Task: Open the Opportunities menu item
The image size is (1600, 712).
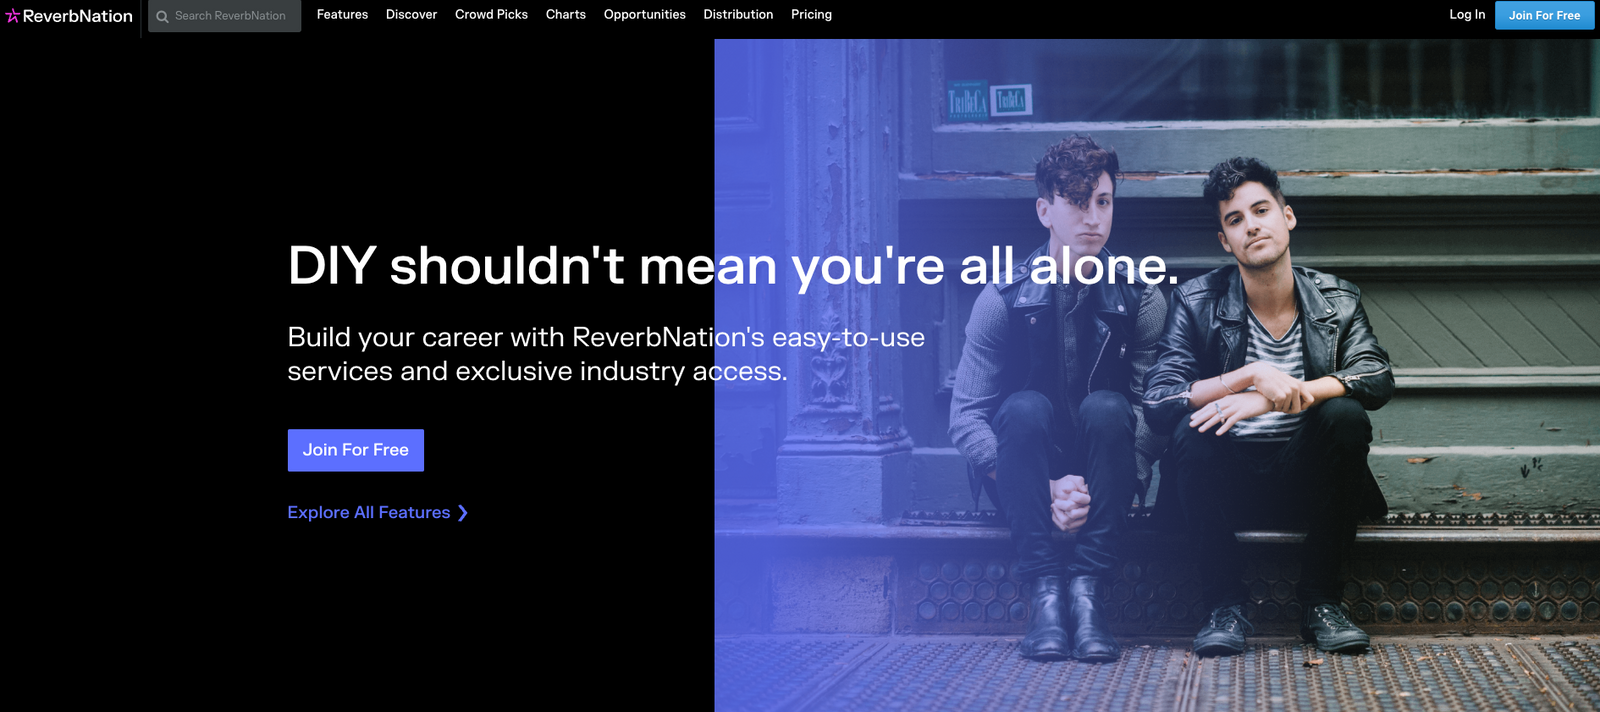Action: (x=645, y=15)
